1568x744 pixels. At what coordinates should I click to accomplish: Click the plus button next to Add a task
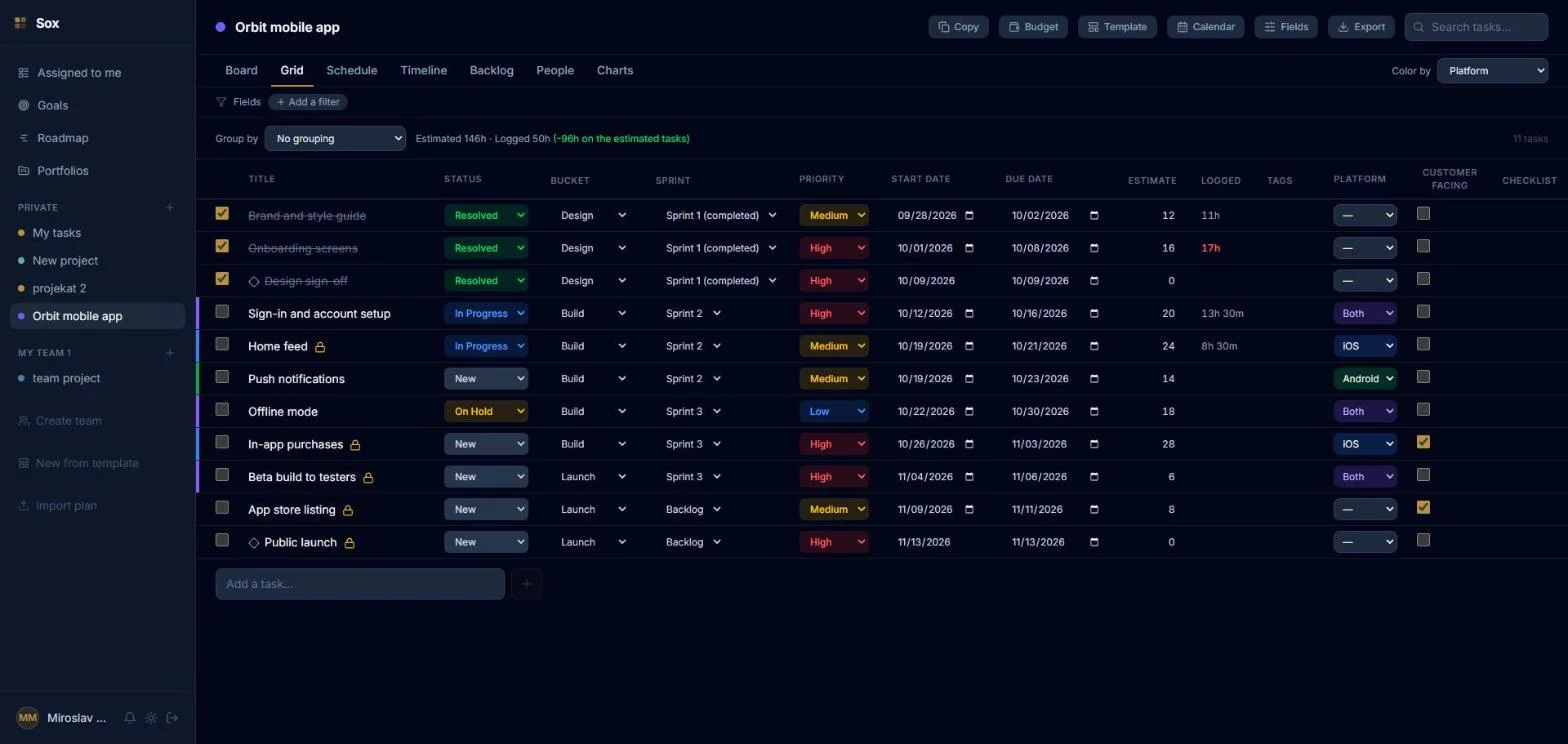pos(527,584)
